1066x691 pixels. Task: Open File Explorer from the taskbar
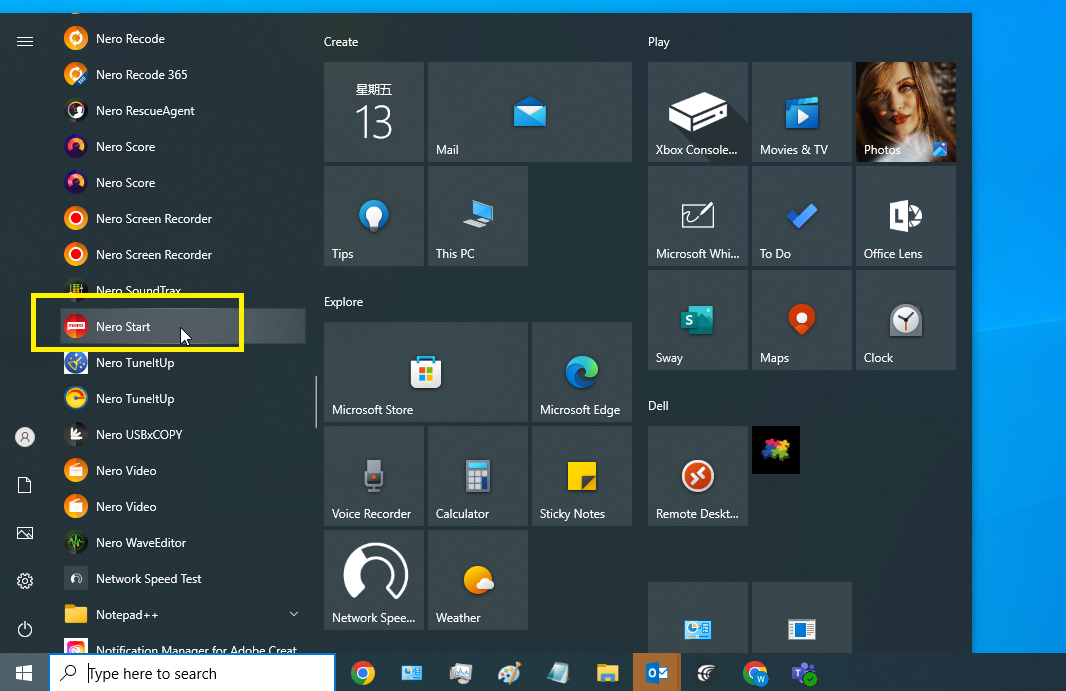[x=607, y=673]
